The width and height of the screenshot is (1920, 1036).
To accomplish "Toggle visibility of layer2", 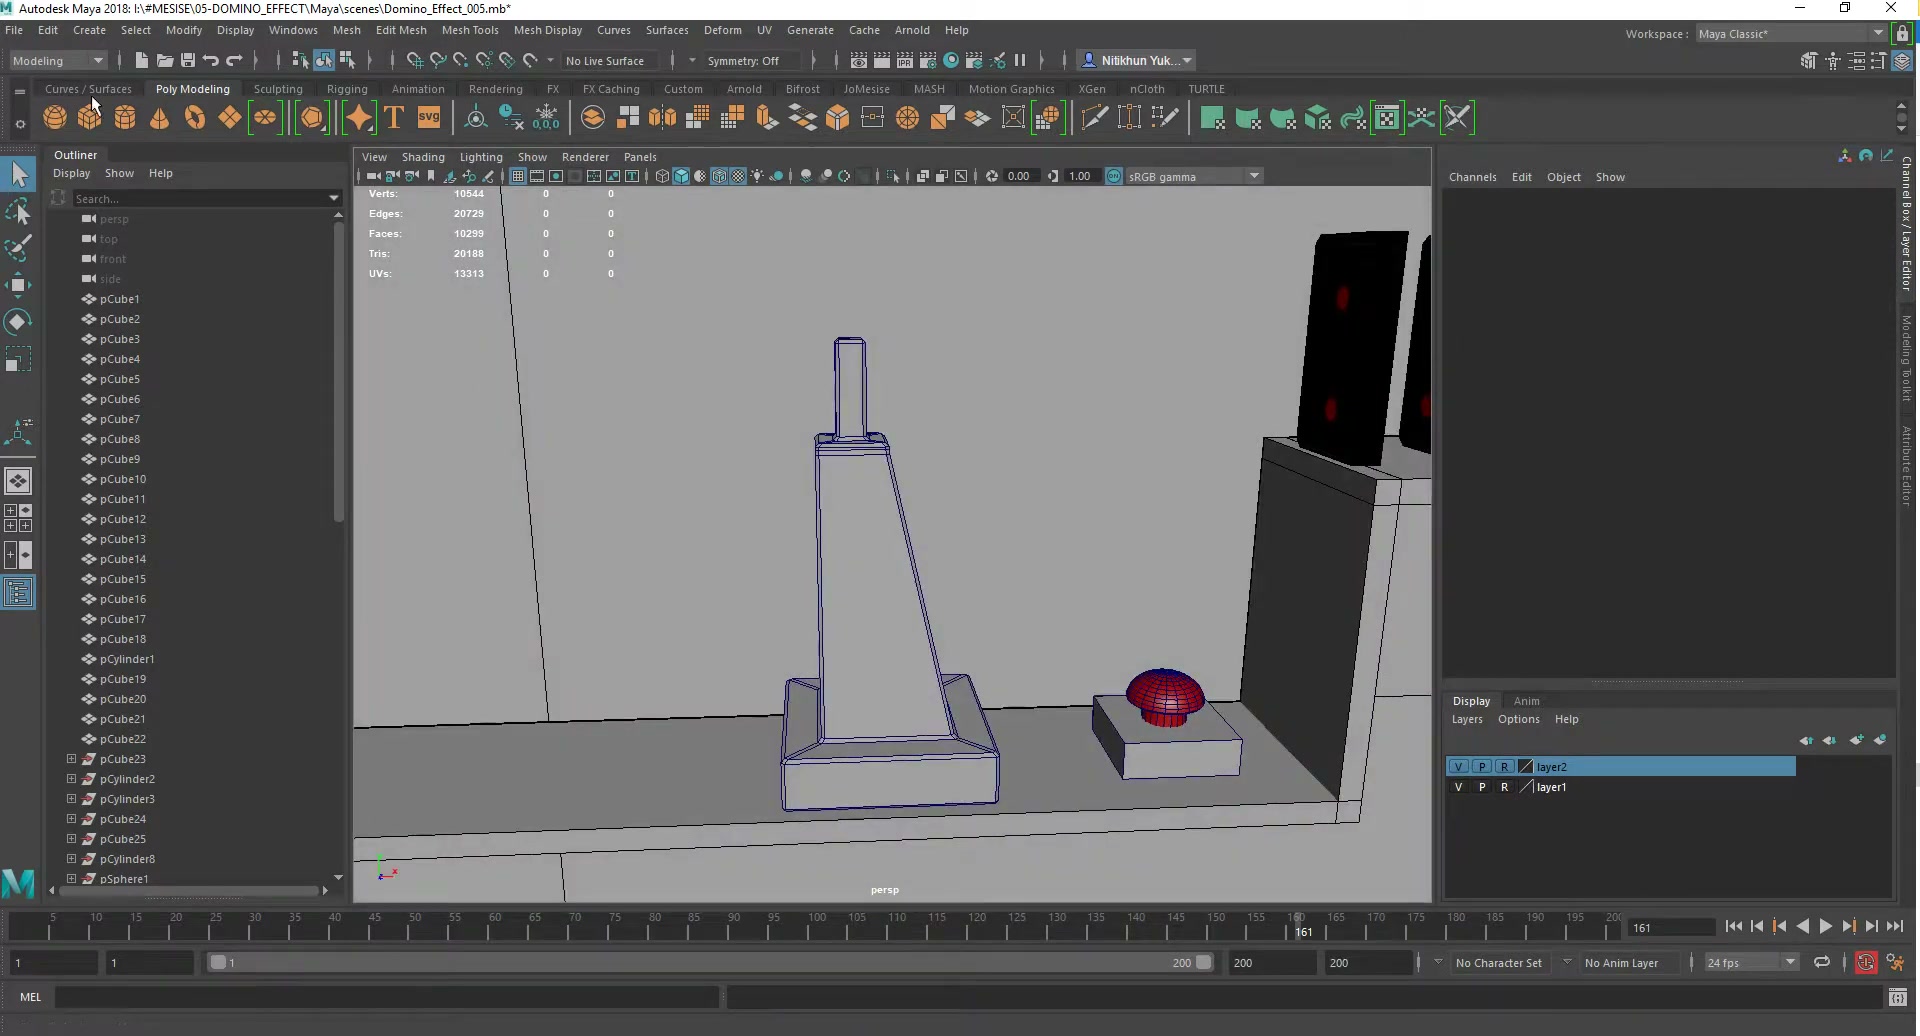I will point(1458,767).
